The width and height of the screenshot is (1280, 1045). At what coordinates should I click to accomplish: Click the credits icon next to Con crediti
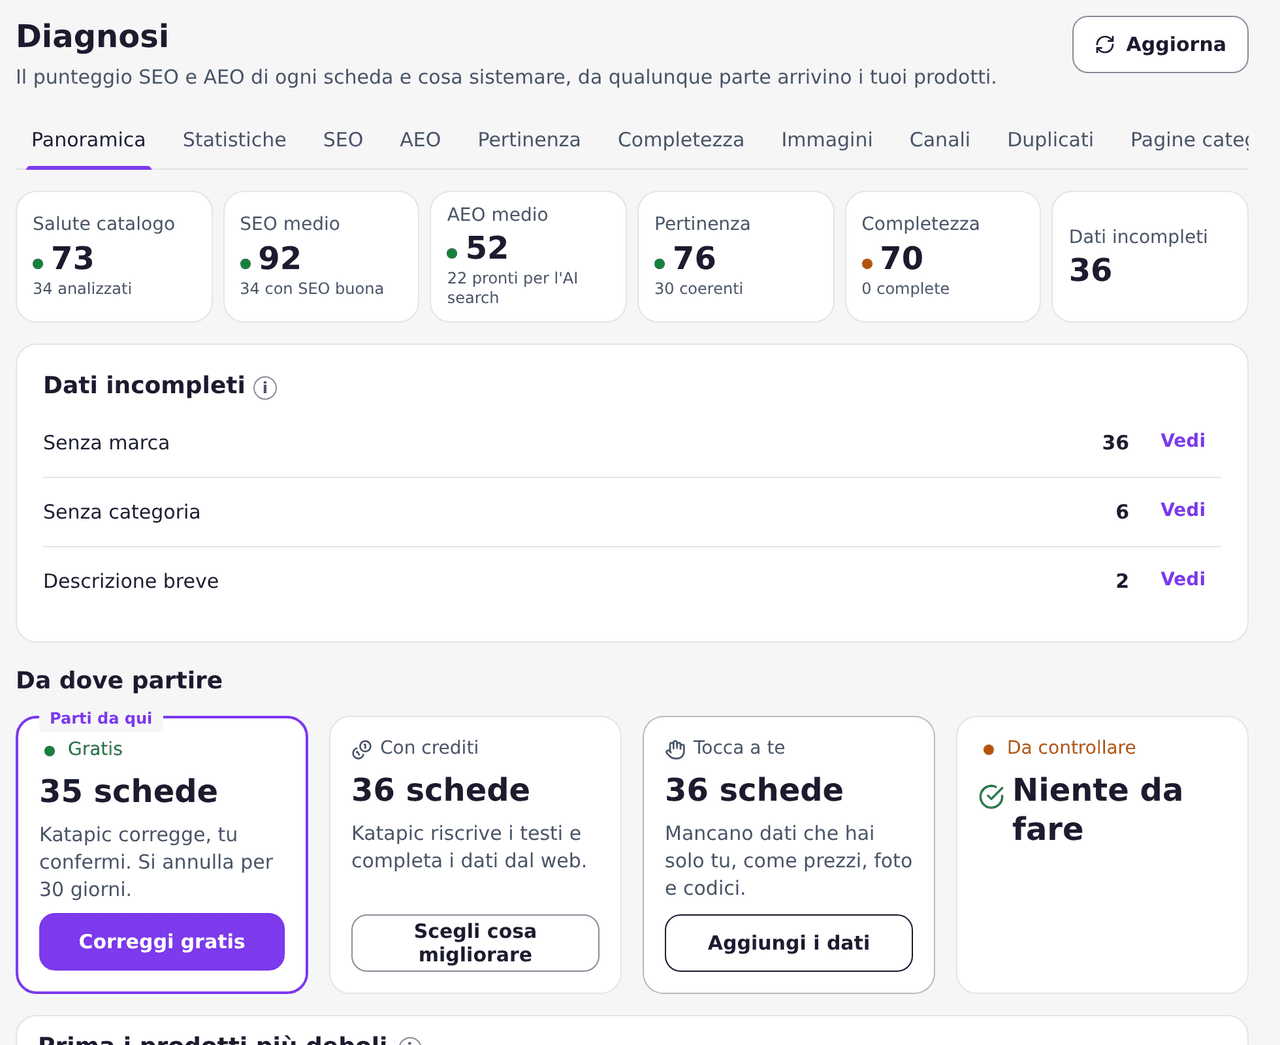pos(362,749)
